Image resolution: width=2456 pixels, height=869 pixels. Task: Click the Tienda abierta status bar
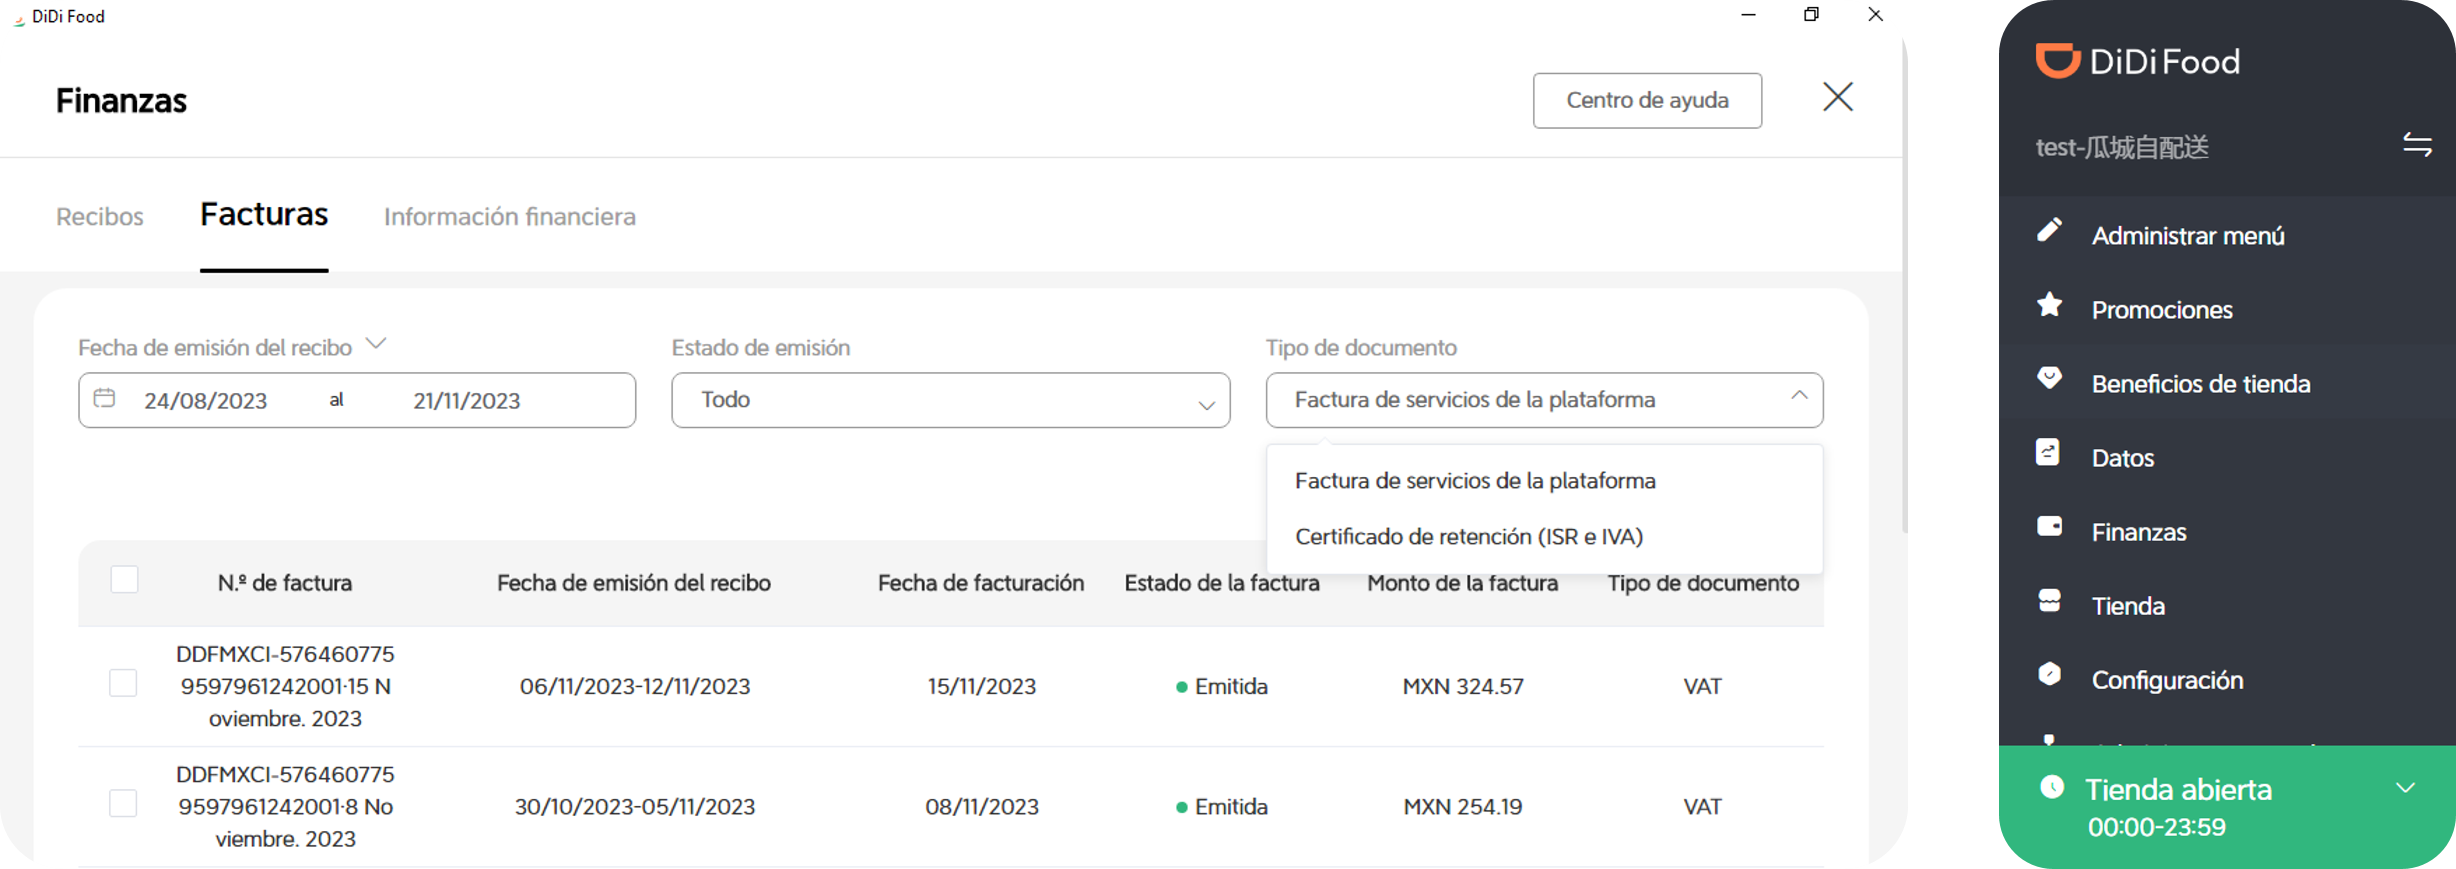pos(2227,807)
